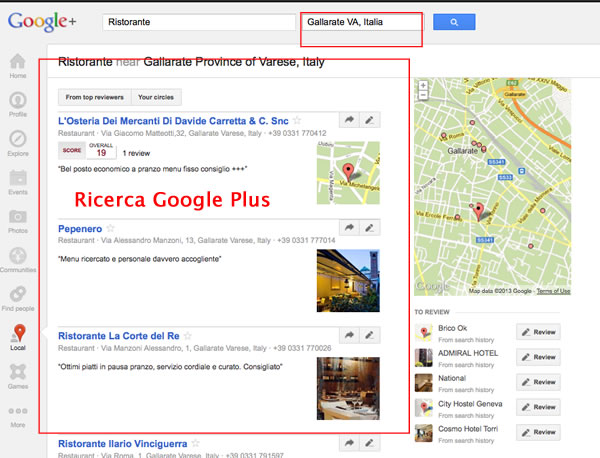This screenshot has width=600, height=458.
Task: Review City Hostel Geneva
Action: point(538,407)
